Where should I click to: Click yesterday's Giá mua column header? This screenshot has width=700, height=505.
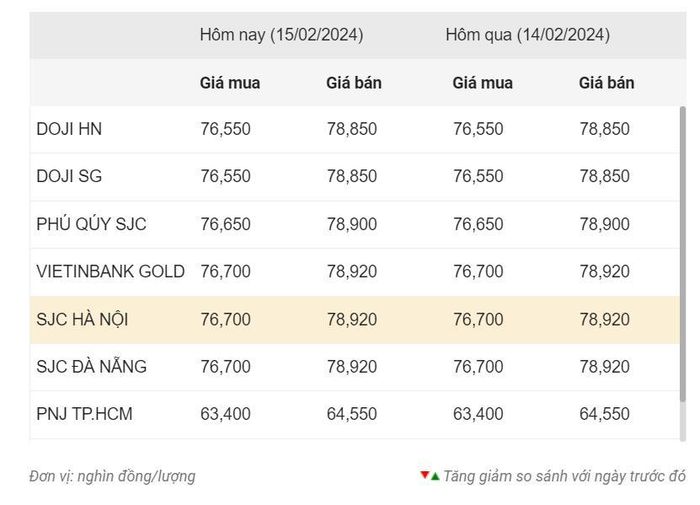(483, 83)
